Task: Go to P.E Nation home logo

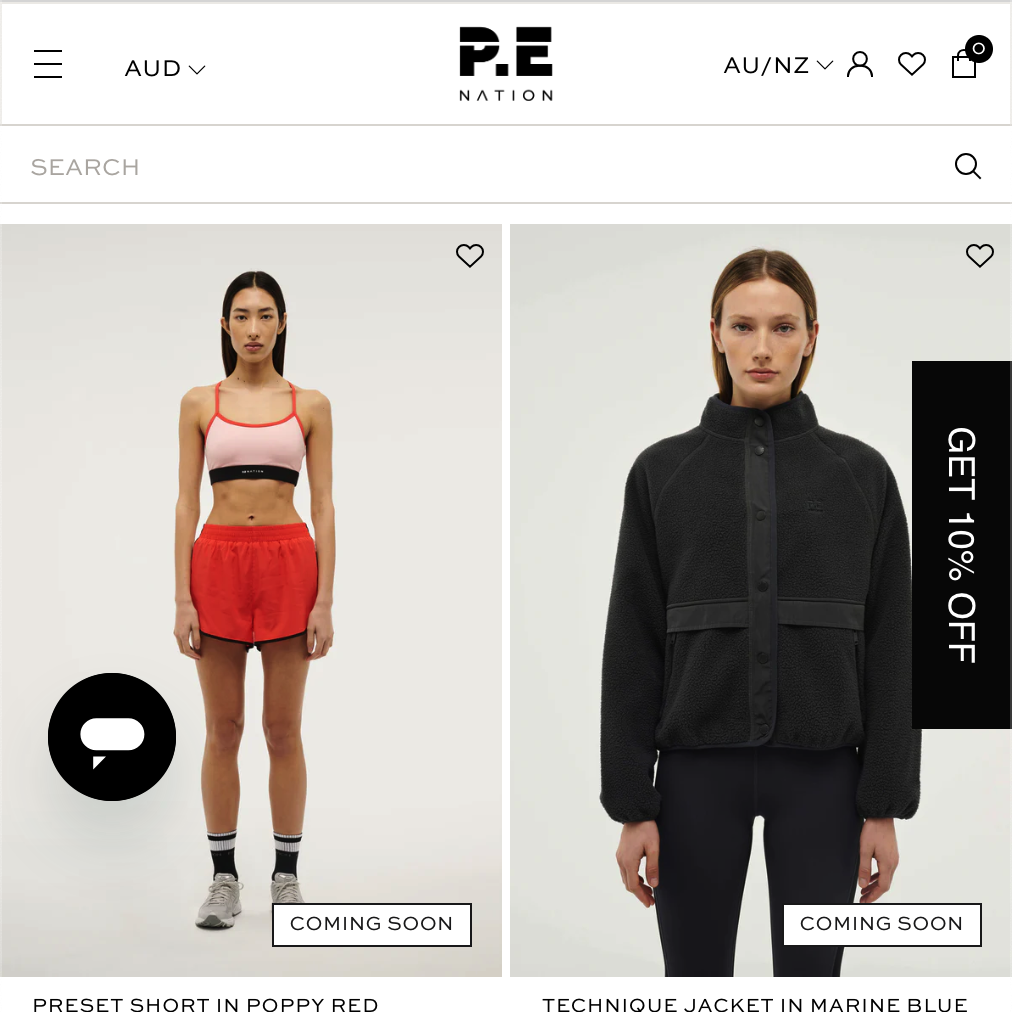Action: pyautogui.click(x=506, y=64)
